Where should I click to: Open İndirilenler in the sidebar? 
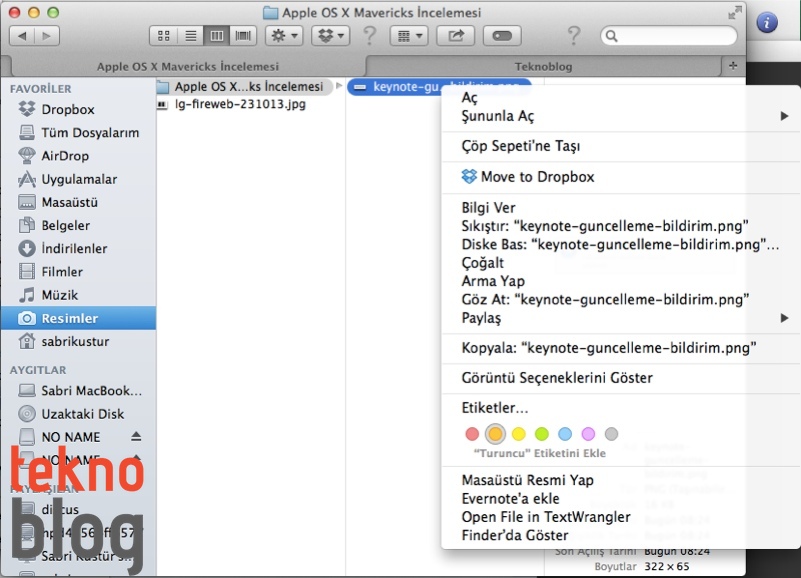click(79, 248)
